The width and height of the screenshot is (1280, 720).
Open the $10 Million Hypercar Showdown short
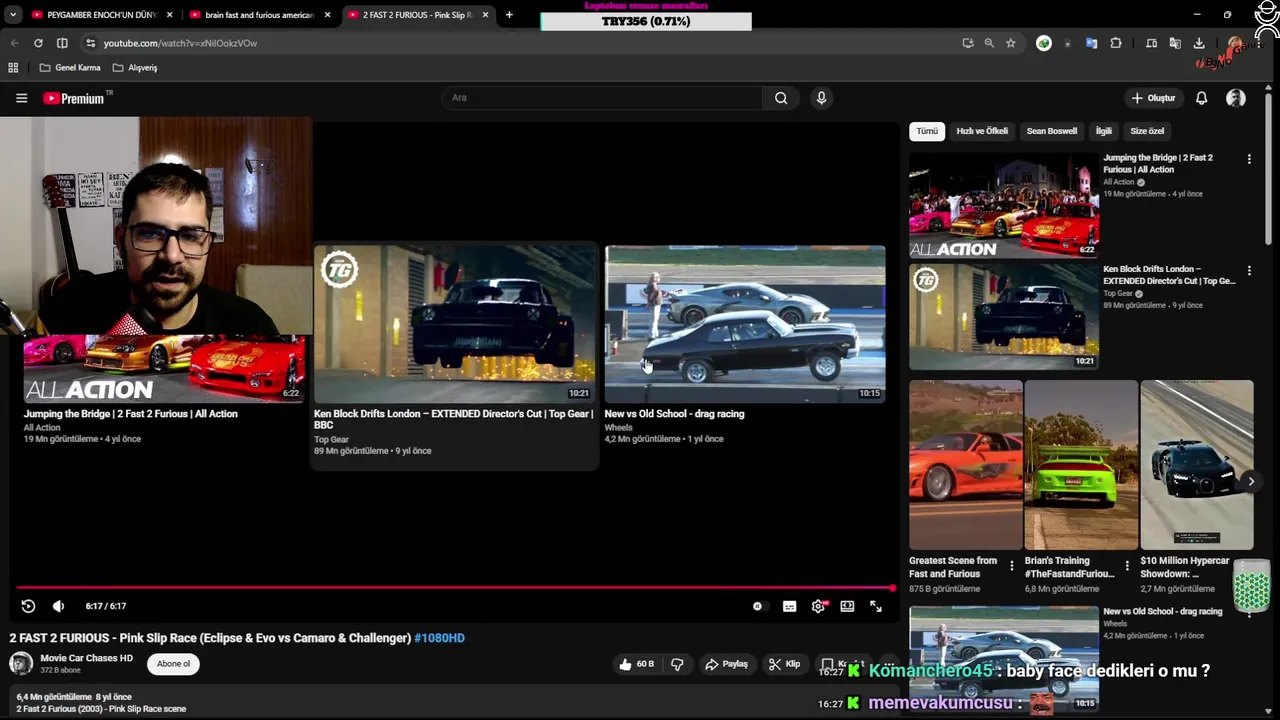click(1197, 464)
